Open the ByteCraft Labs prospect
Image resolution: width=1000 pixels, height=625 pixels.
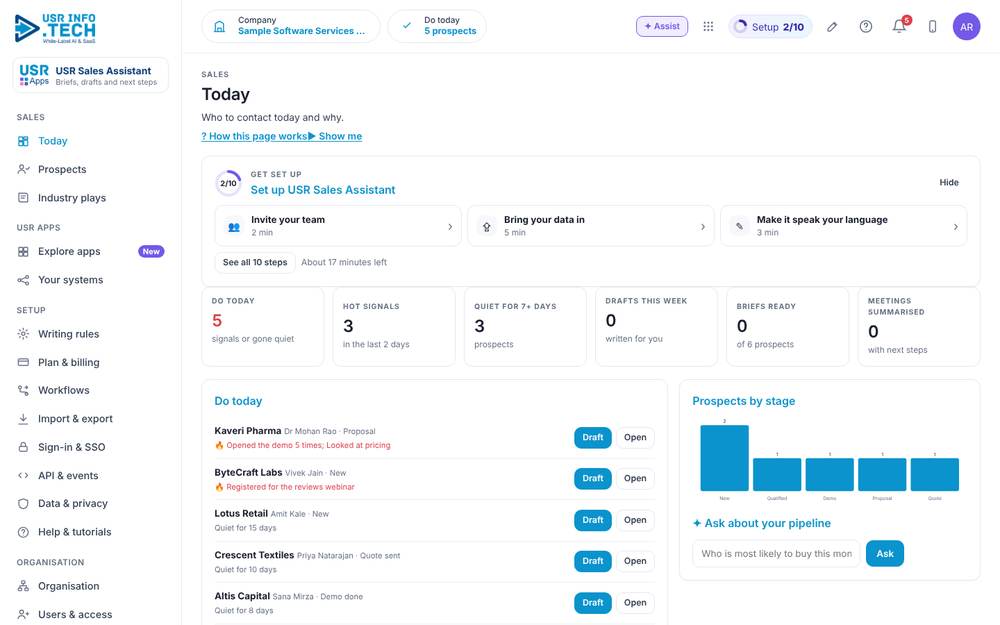pyautogui.click(x=635, y=478)
